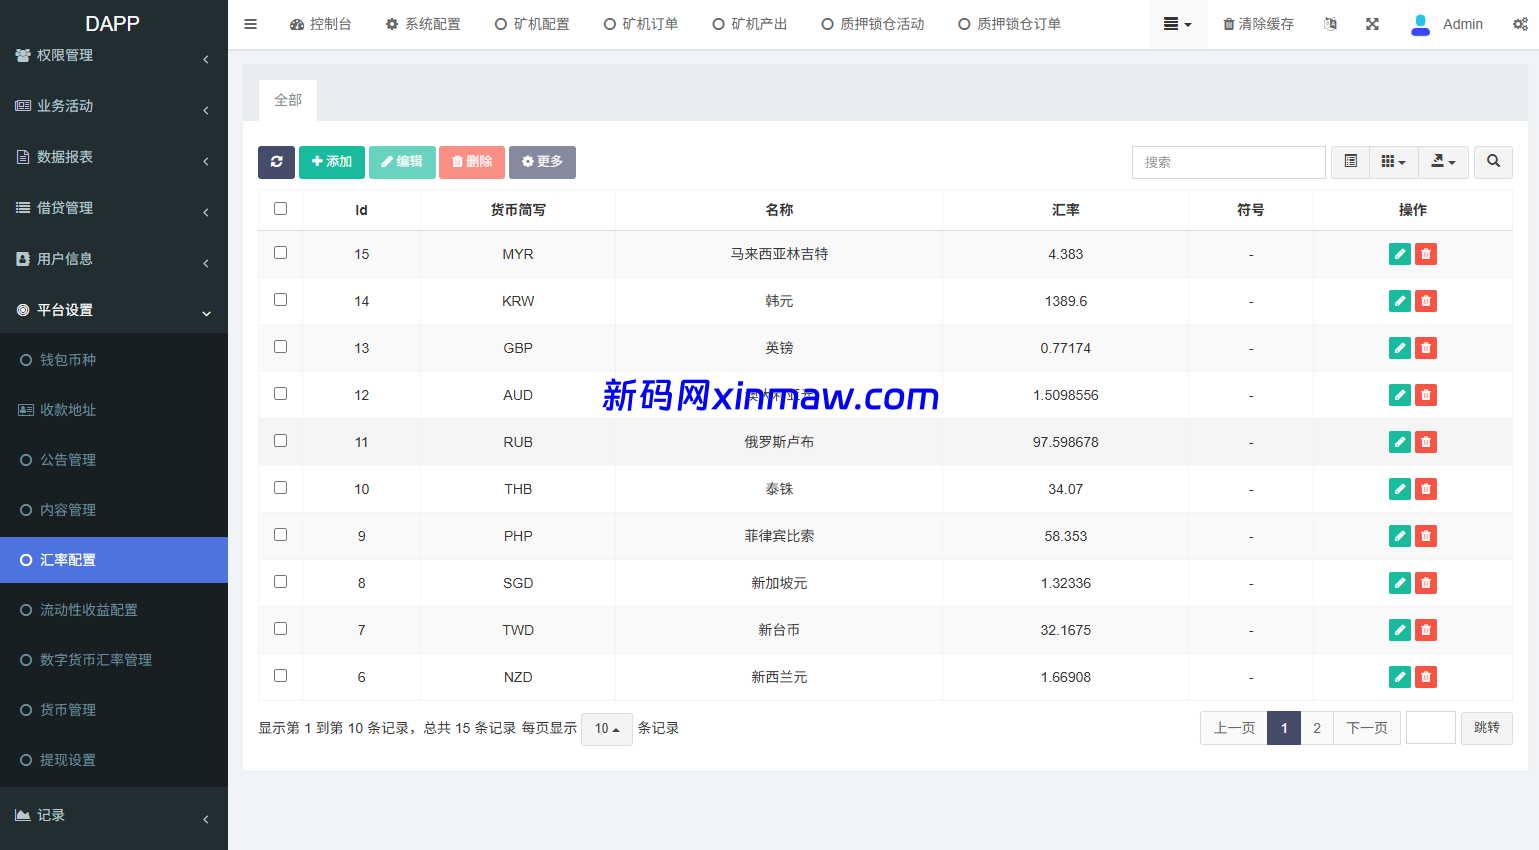This screenshot has width=1539, height=850.
Task: Open the 矿机订单 top navigation tab
Action: coord(641,24)
